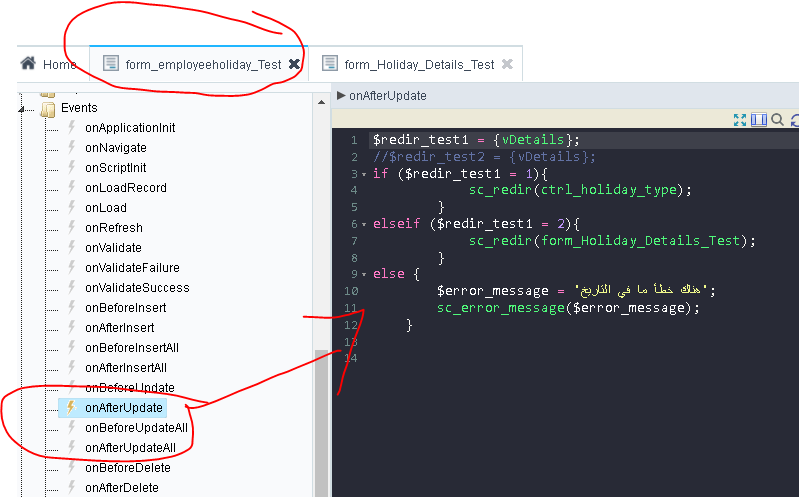Open the onValidate event
This screenshot has height=497, width=799.
click(x=113, y=248)
